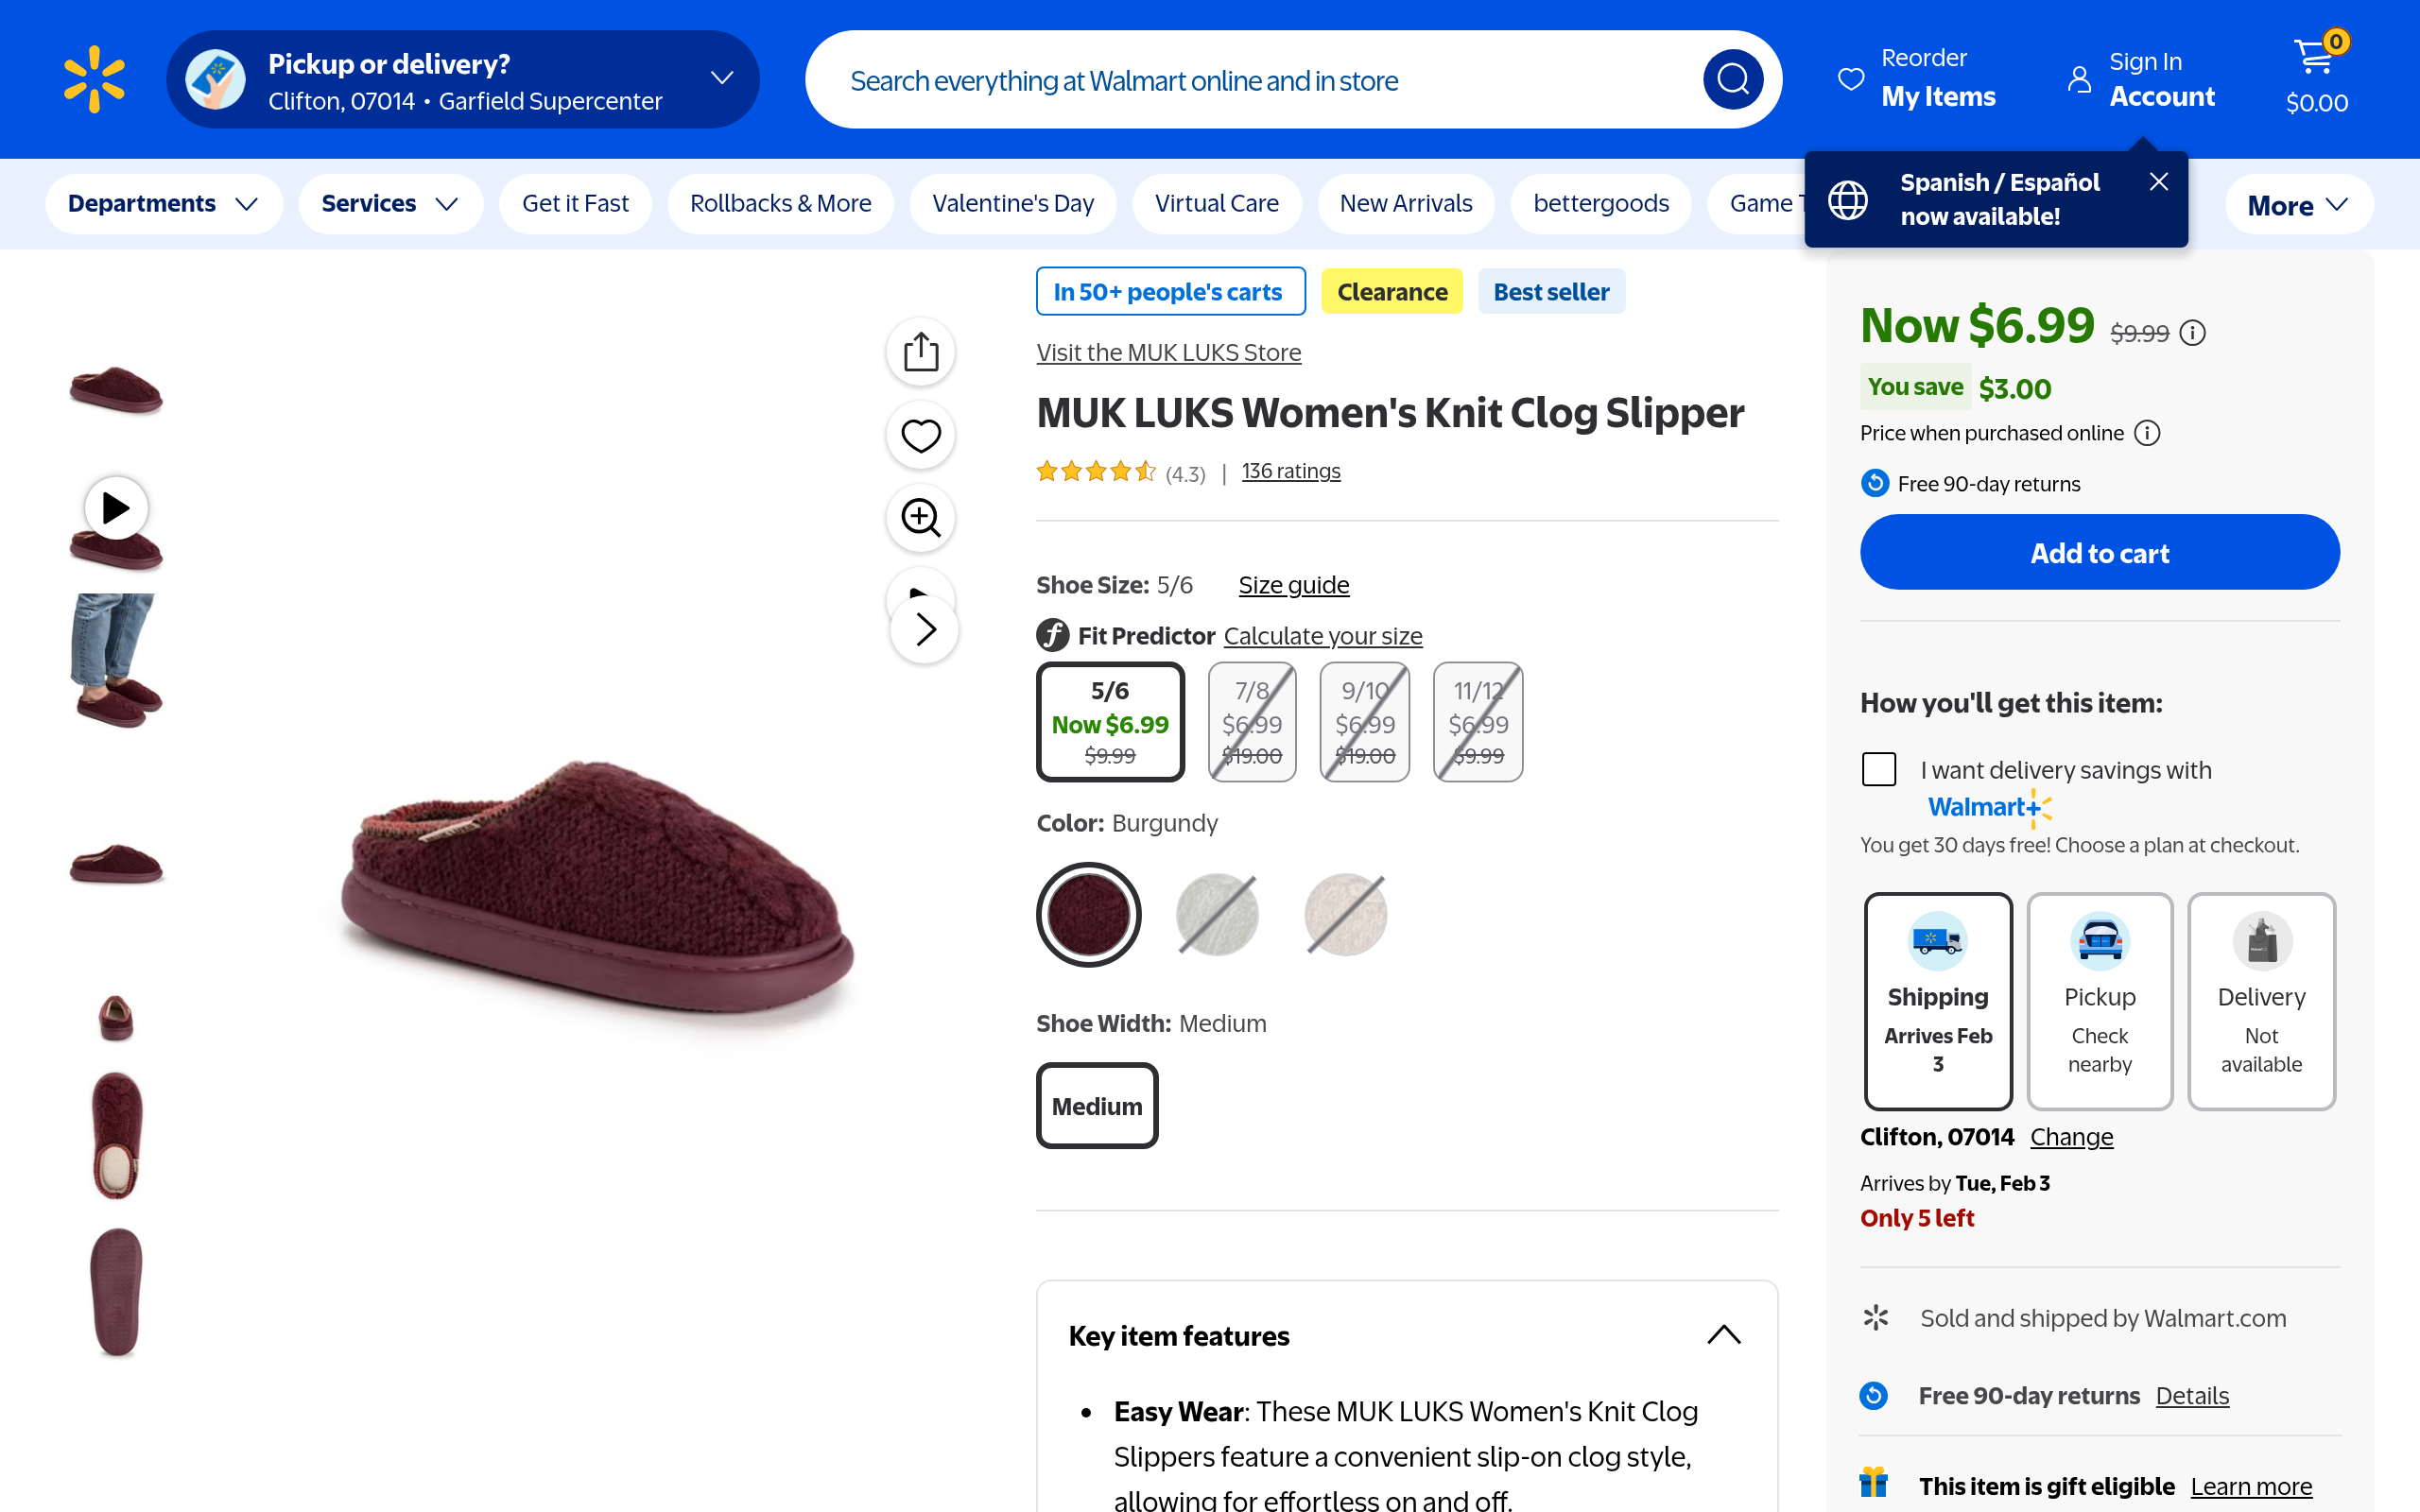The image size is (2420, 1512).
Task: Select the Burgundy color swatch
Action: 1088,914
